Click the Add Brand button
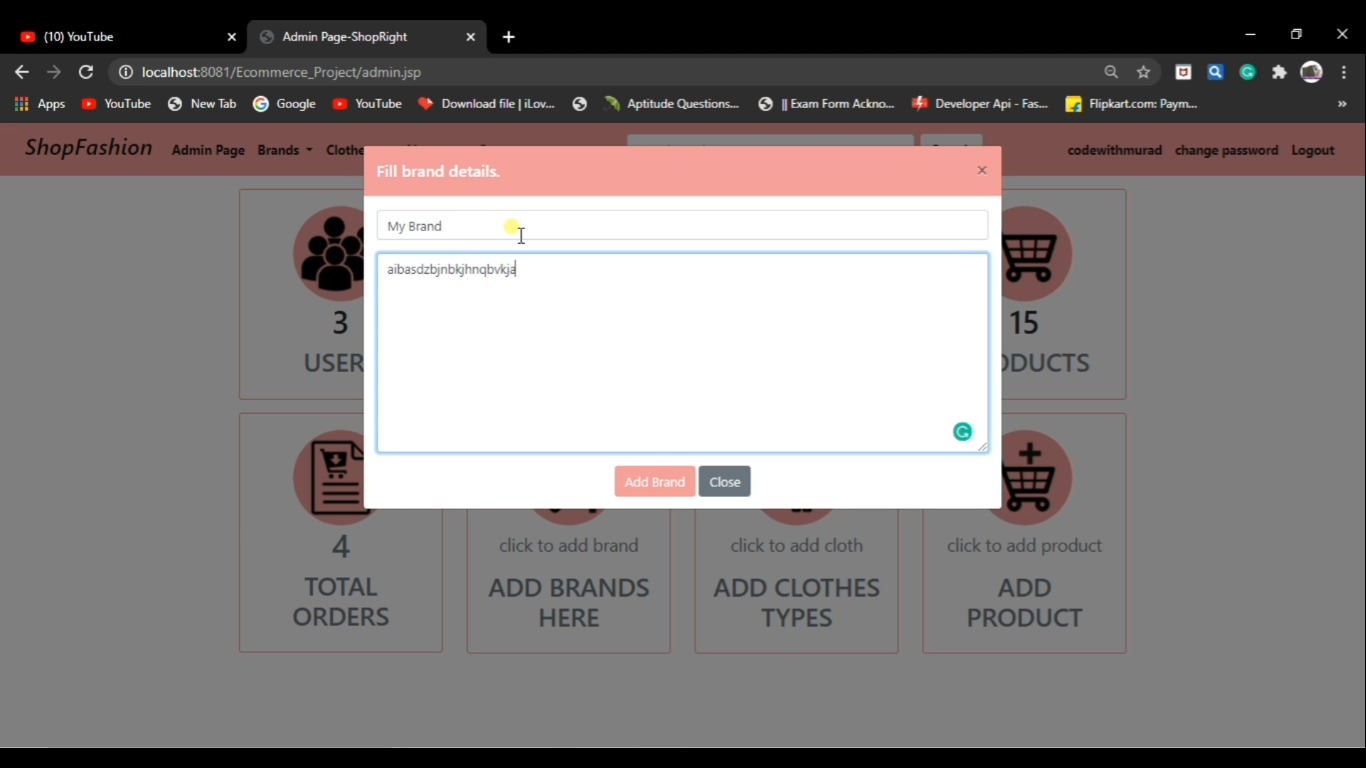1366x768 pixels. pos(654,481)
